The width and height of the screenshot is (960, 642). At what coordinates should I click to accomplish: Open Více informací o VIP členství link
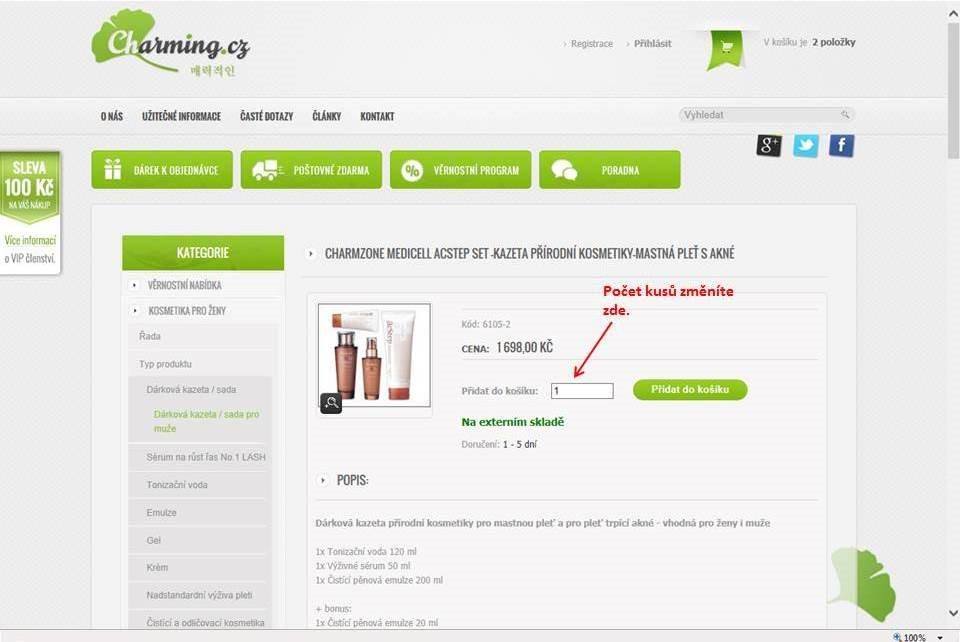(x=30, y=249)
